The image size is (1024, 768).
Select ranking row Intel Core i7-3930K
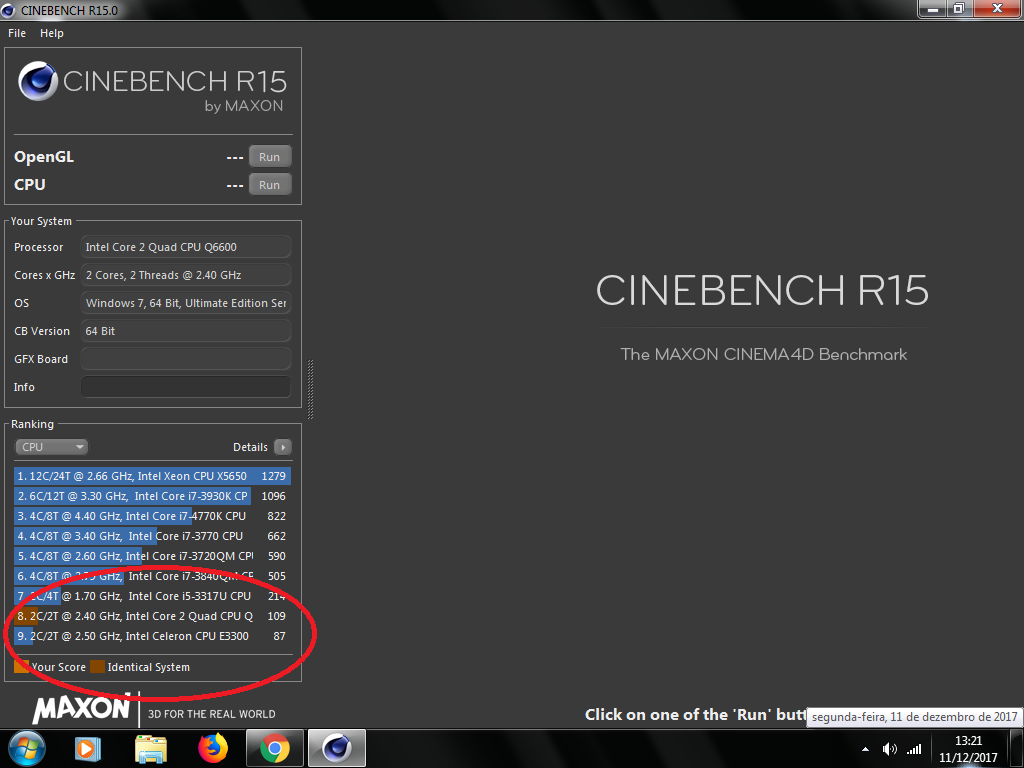pos(152,496)
